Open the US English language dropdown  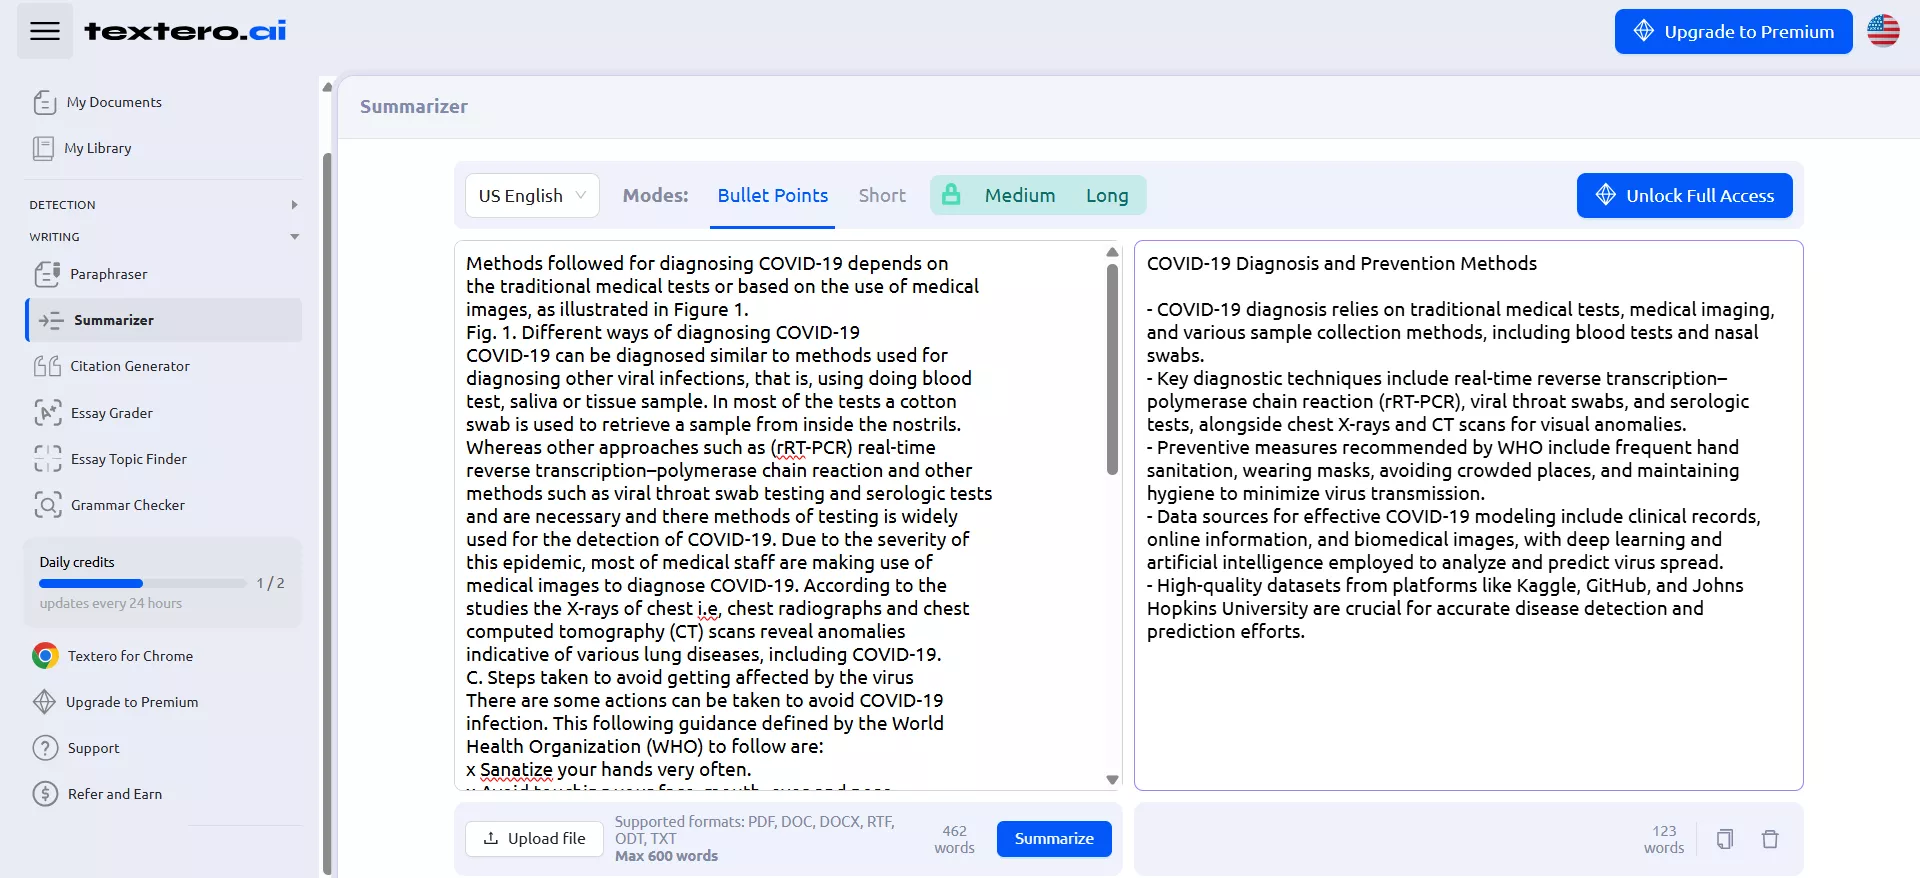pos(532,196)
